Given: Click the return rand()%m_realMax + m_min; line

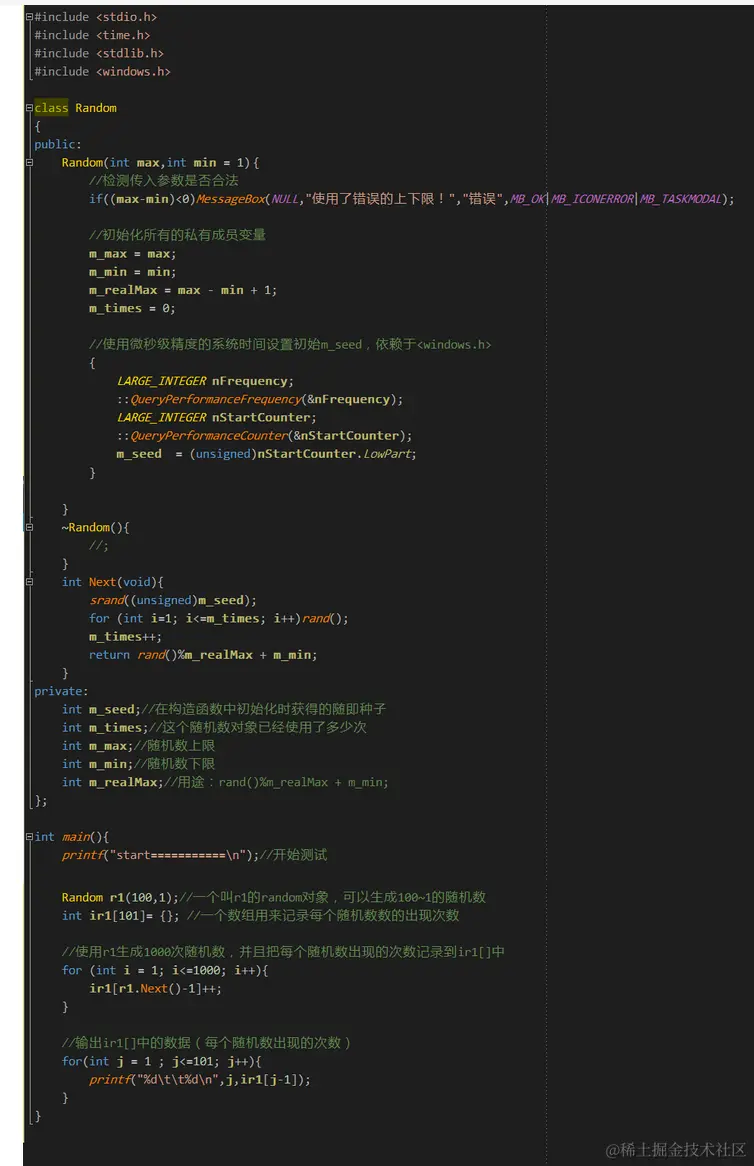Looking at the screenshot, I should (203, 654).
